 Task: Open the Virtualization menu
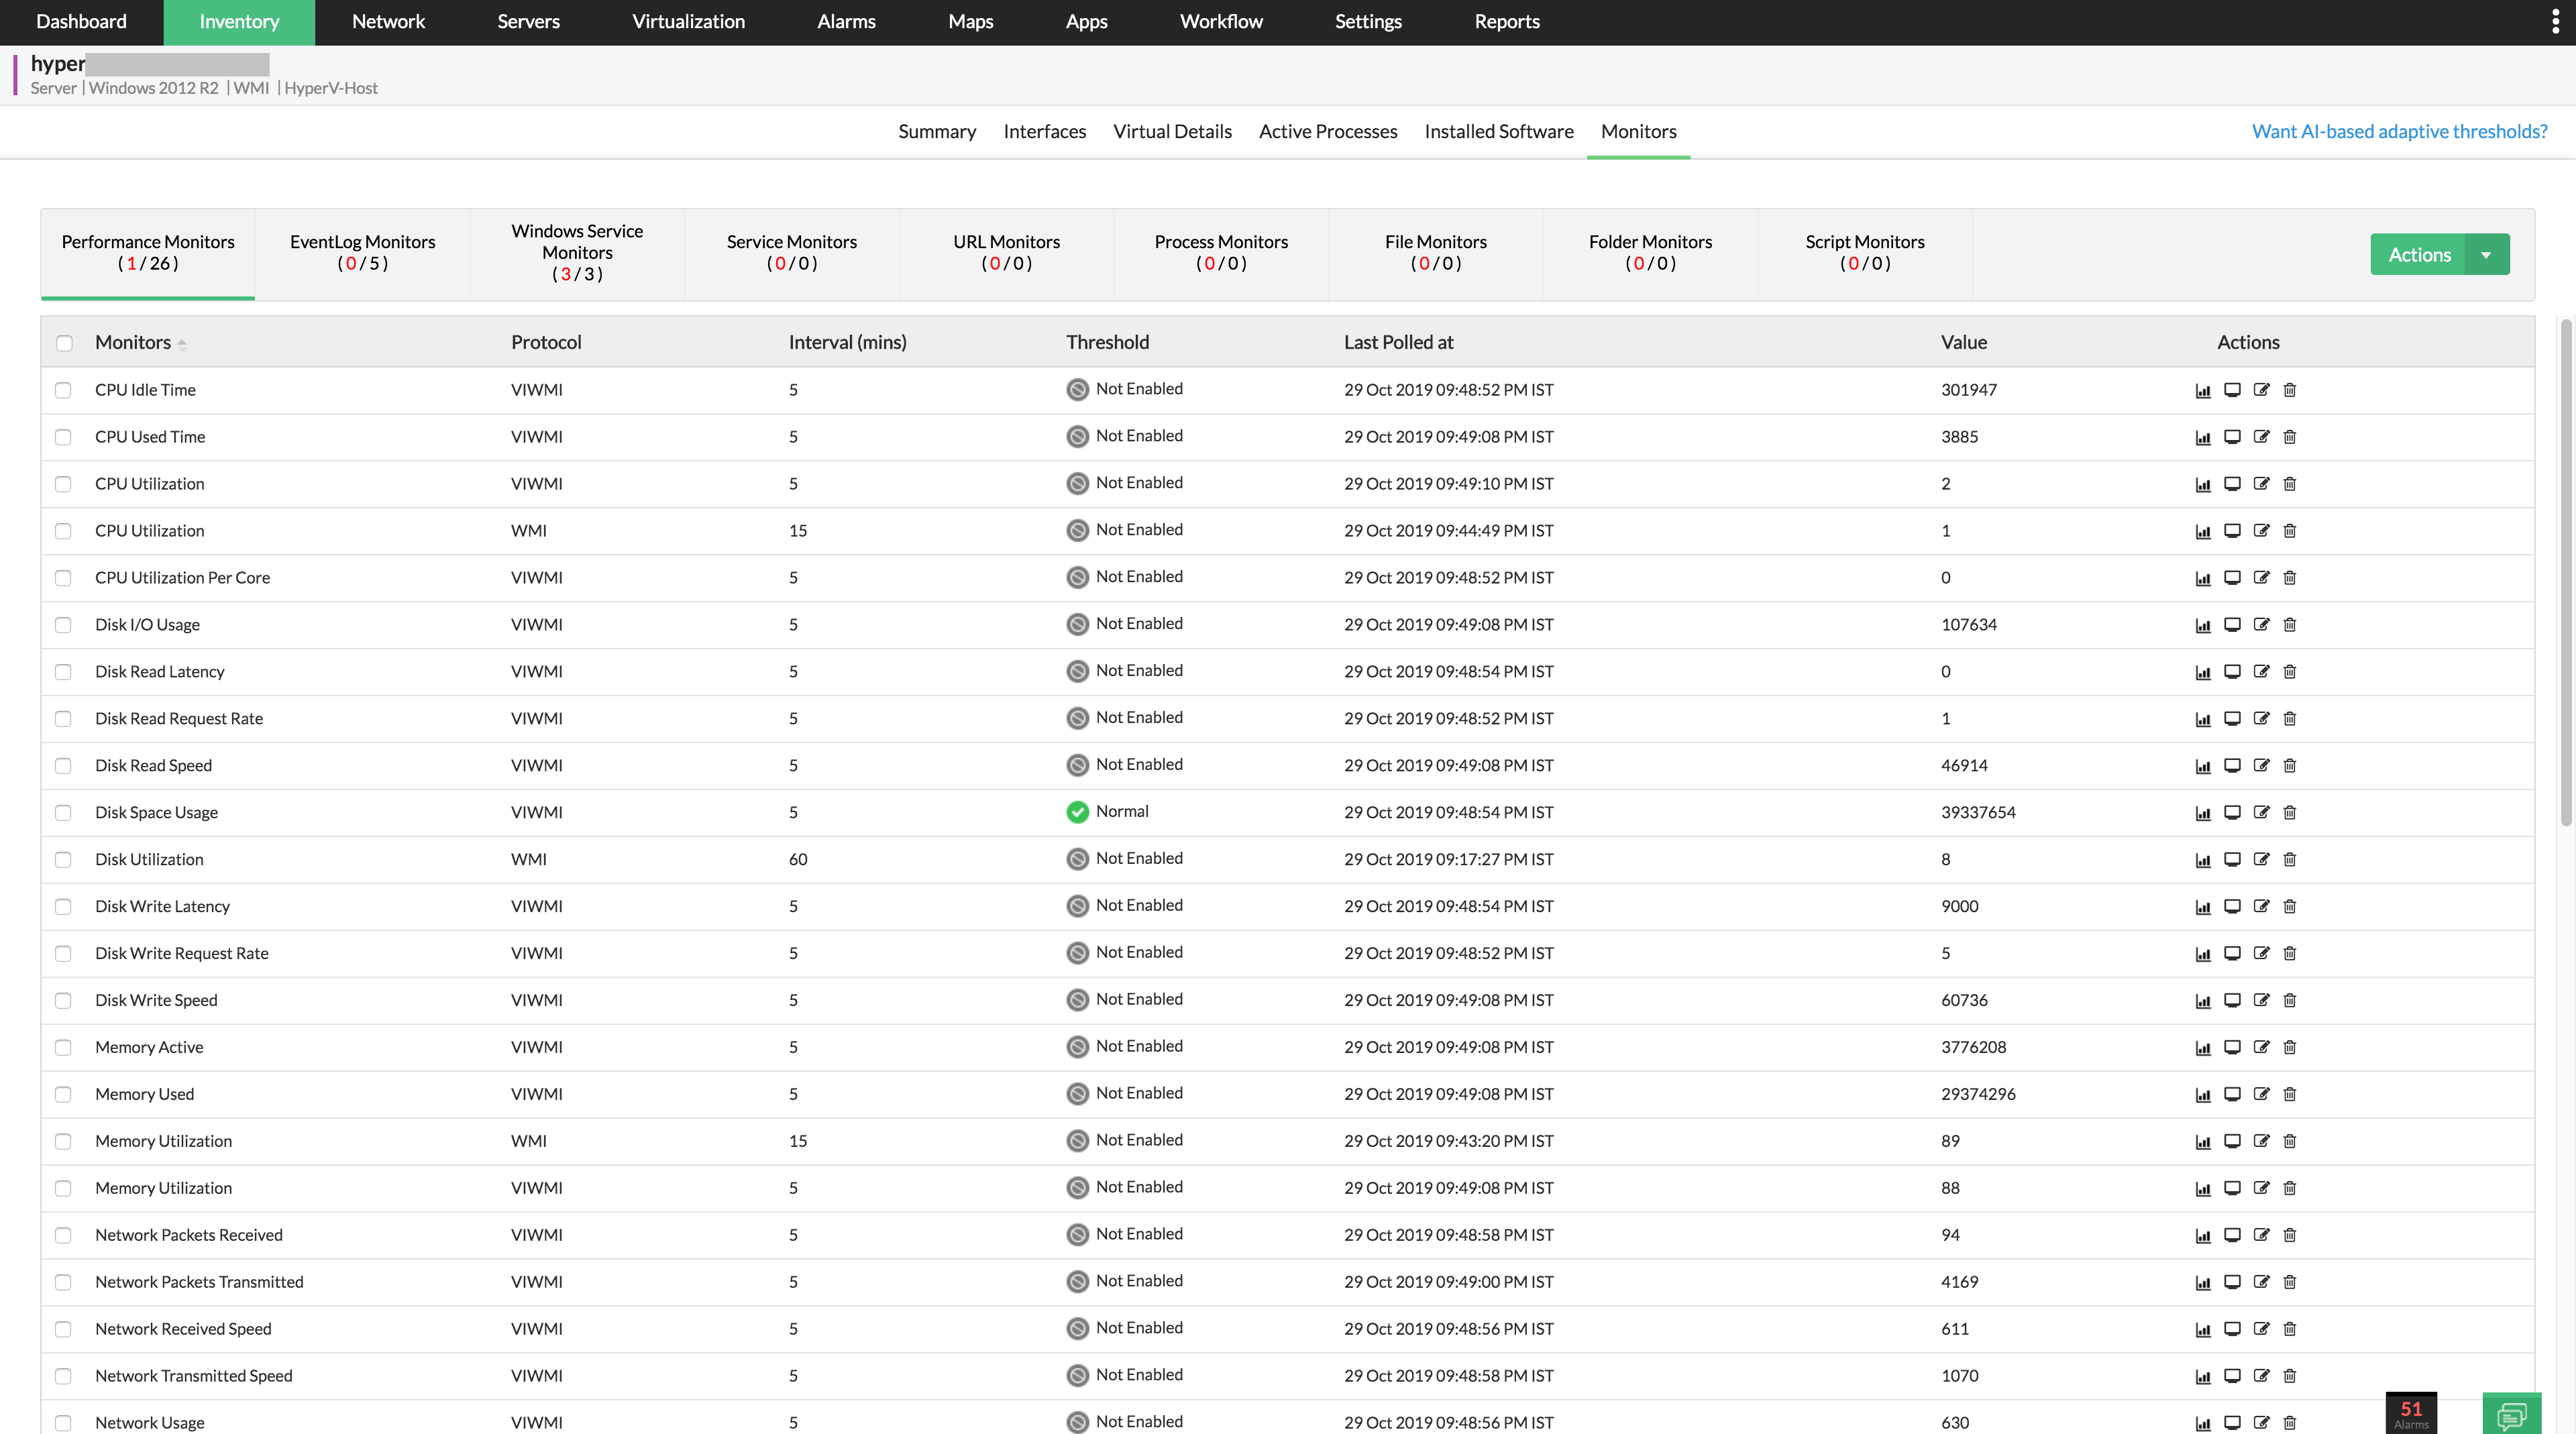687,21
